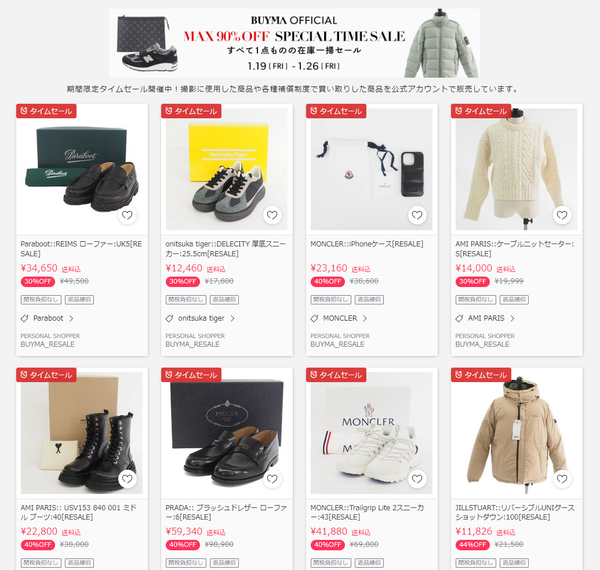600x570 pixels.
Task: Favorite the Paraboot REIMS loafer with heart icon
Action: (x=127, y=215)
